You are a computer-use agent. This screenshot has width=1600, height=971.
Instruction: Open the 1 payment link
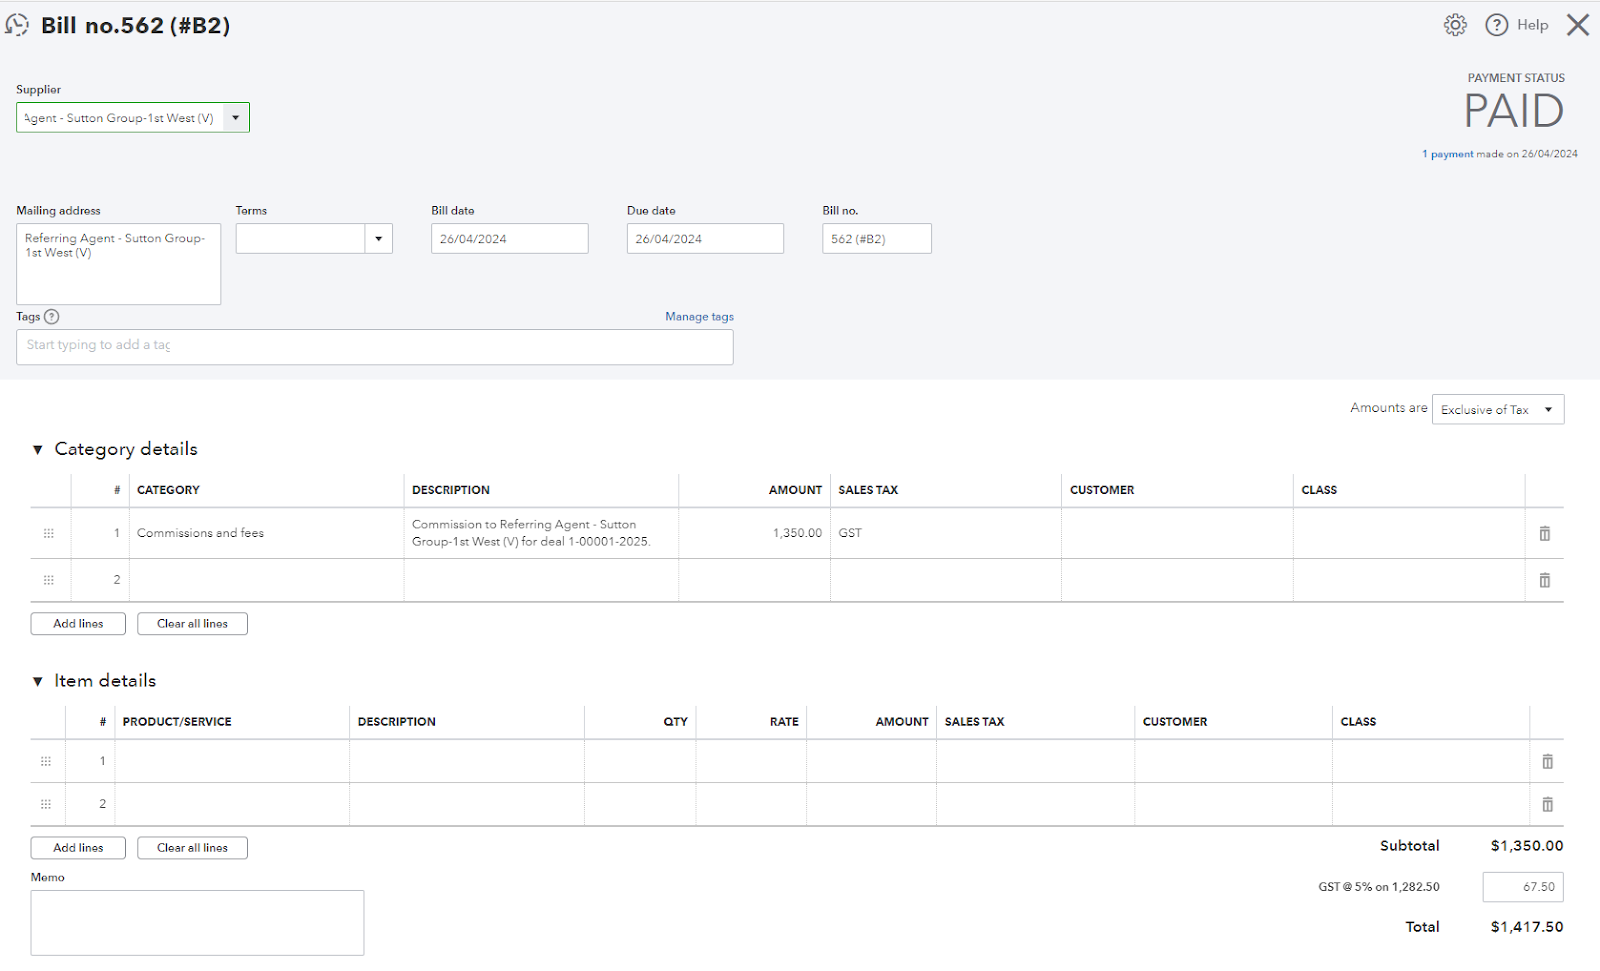click(x=1447, y=154)
